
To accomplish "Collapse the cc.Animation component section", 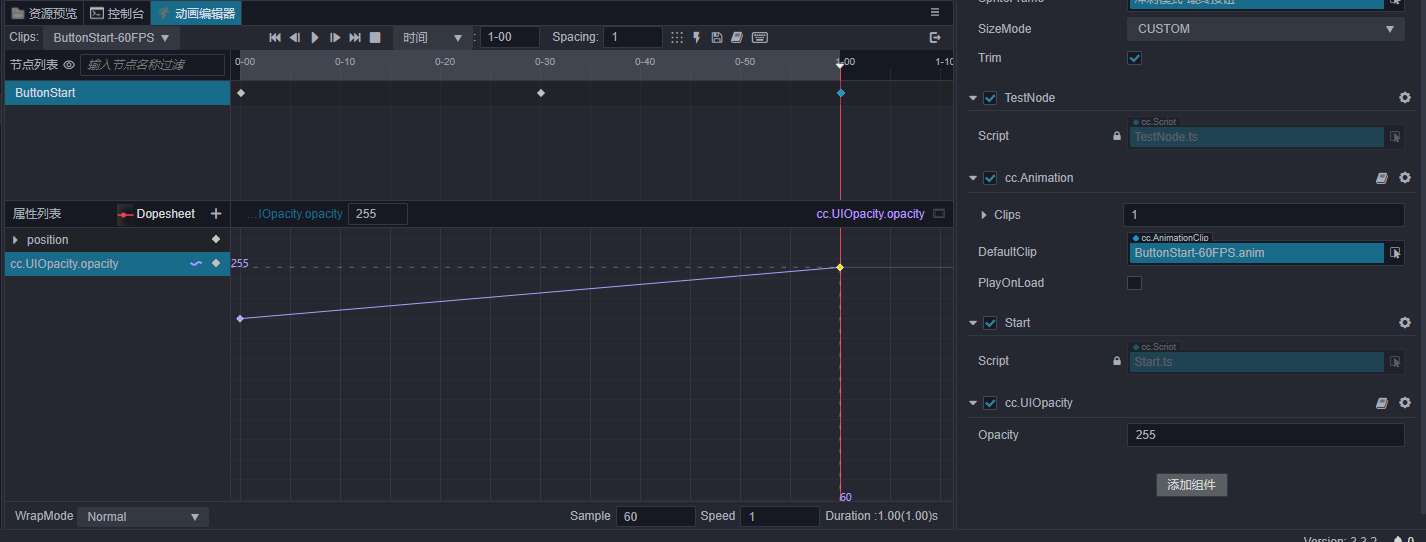I will pos(972,178).
